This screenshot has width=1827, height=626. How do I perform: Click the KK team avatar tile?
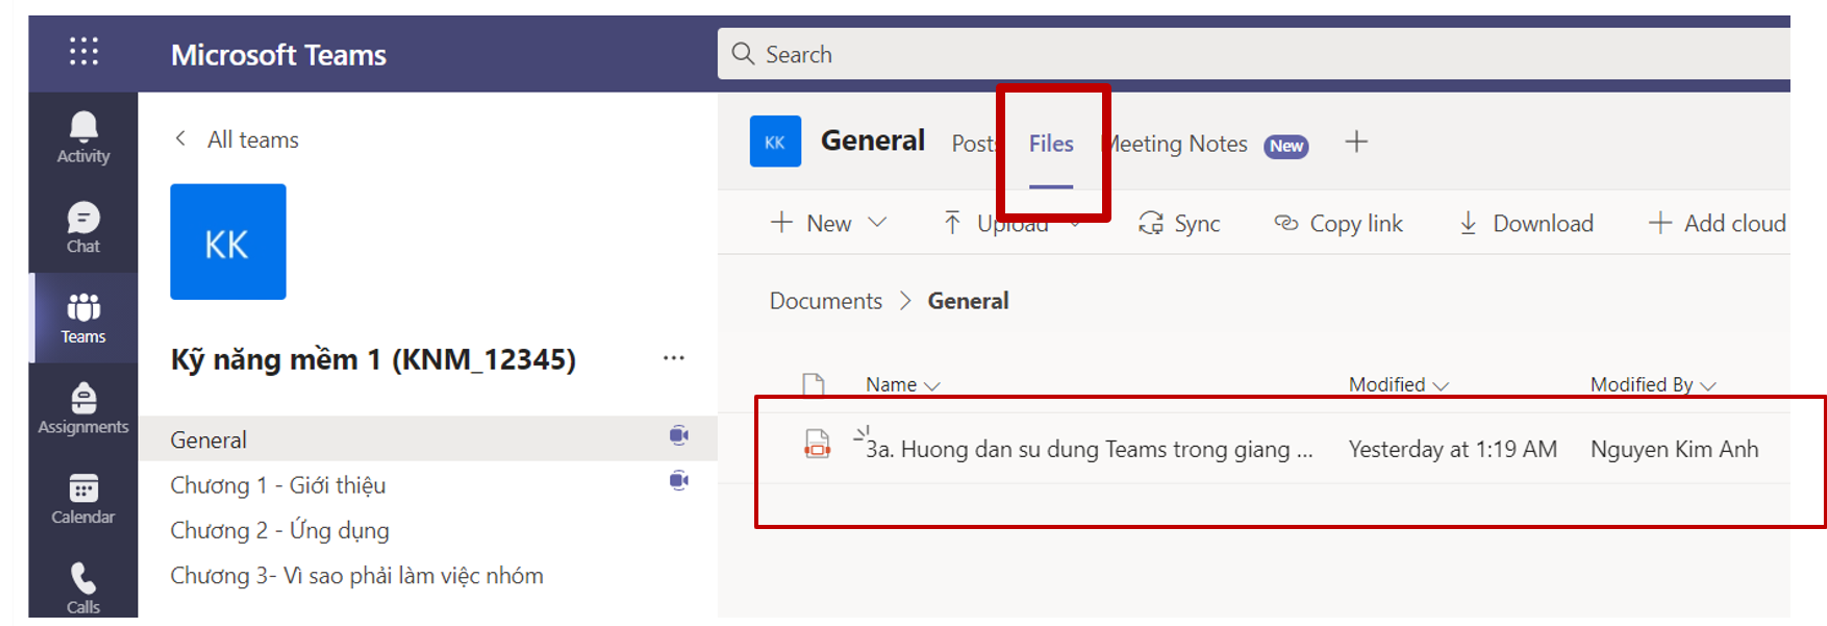228,242
